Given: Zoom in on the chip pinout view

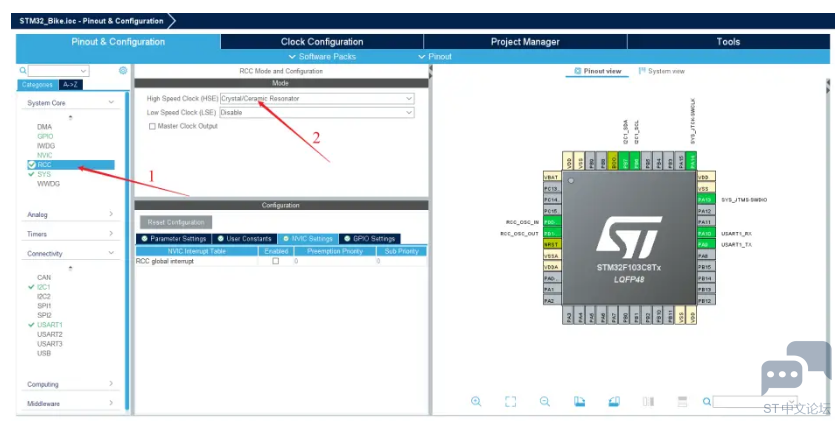Looking at the screenshot, I should (x=476, y=401).
